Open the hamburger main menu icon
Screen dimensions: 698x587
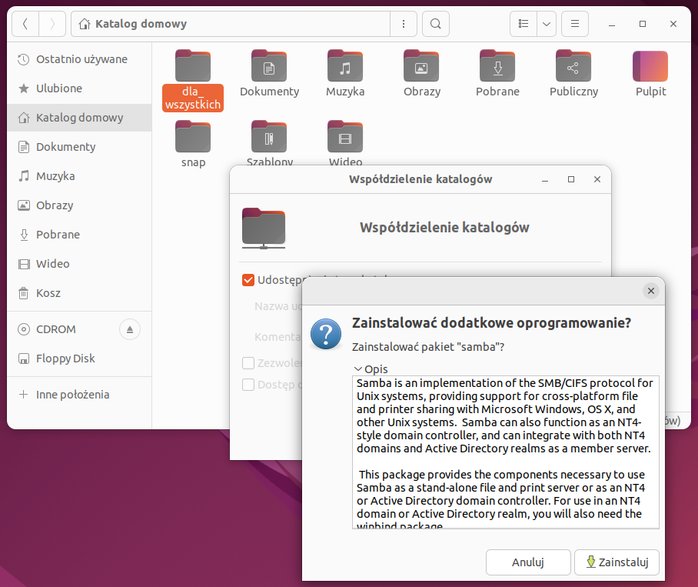(x=575, y=24)
